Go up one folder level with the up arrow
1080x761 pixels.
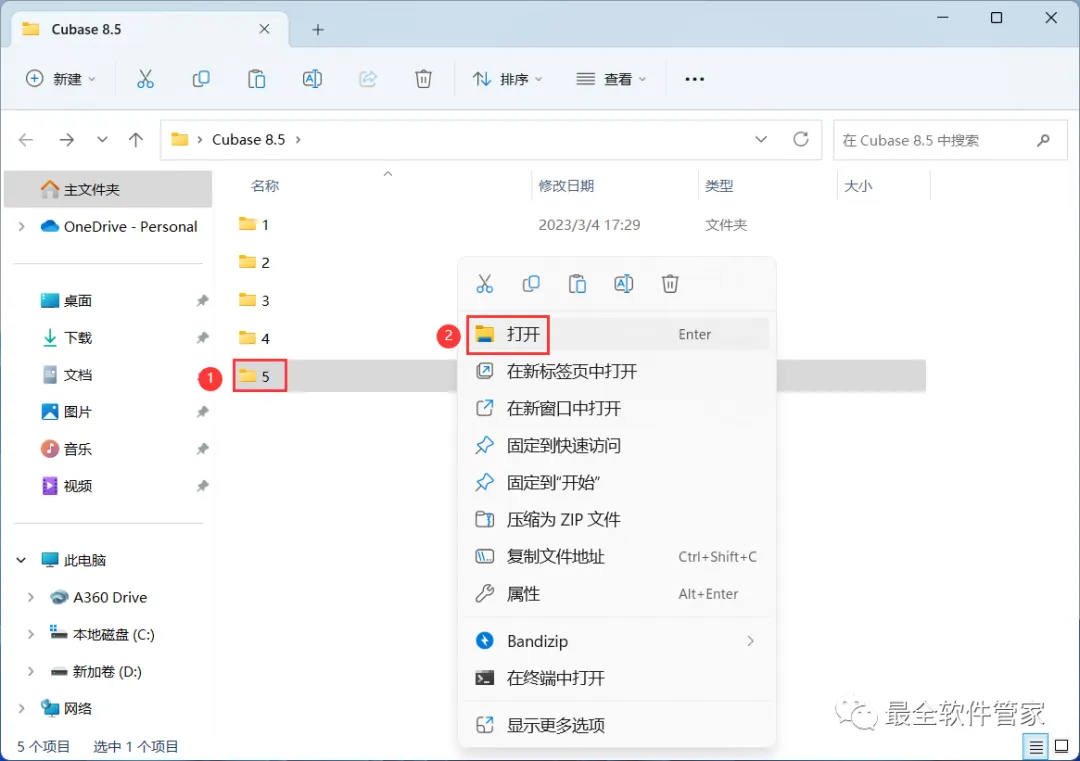(x=136, y=140)
